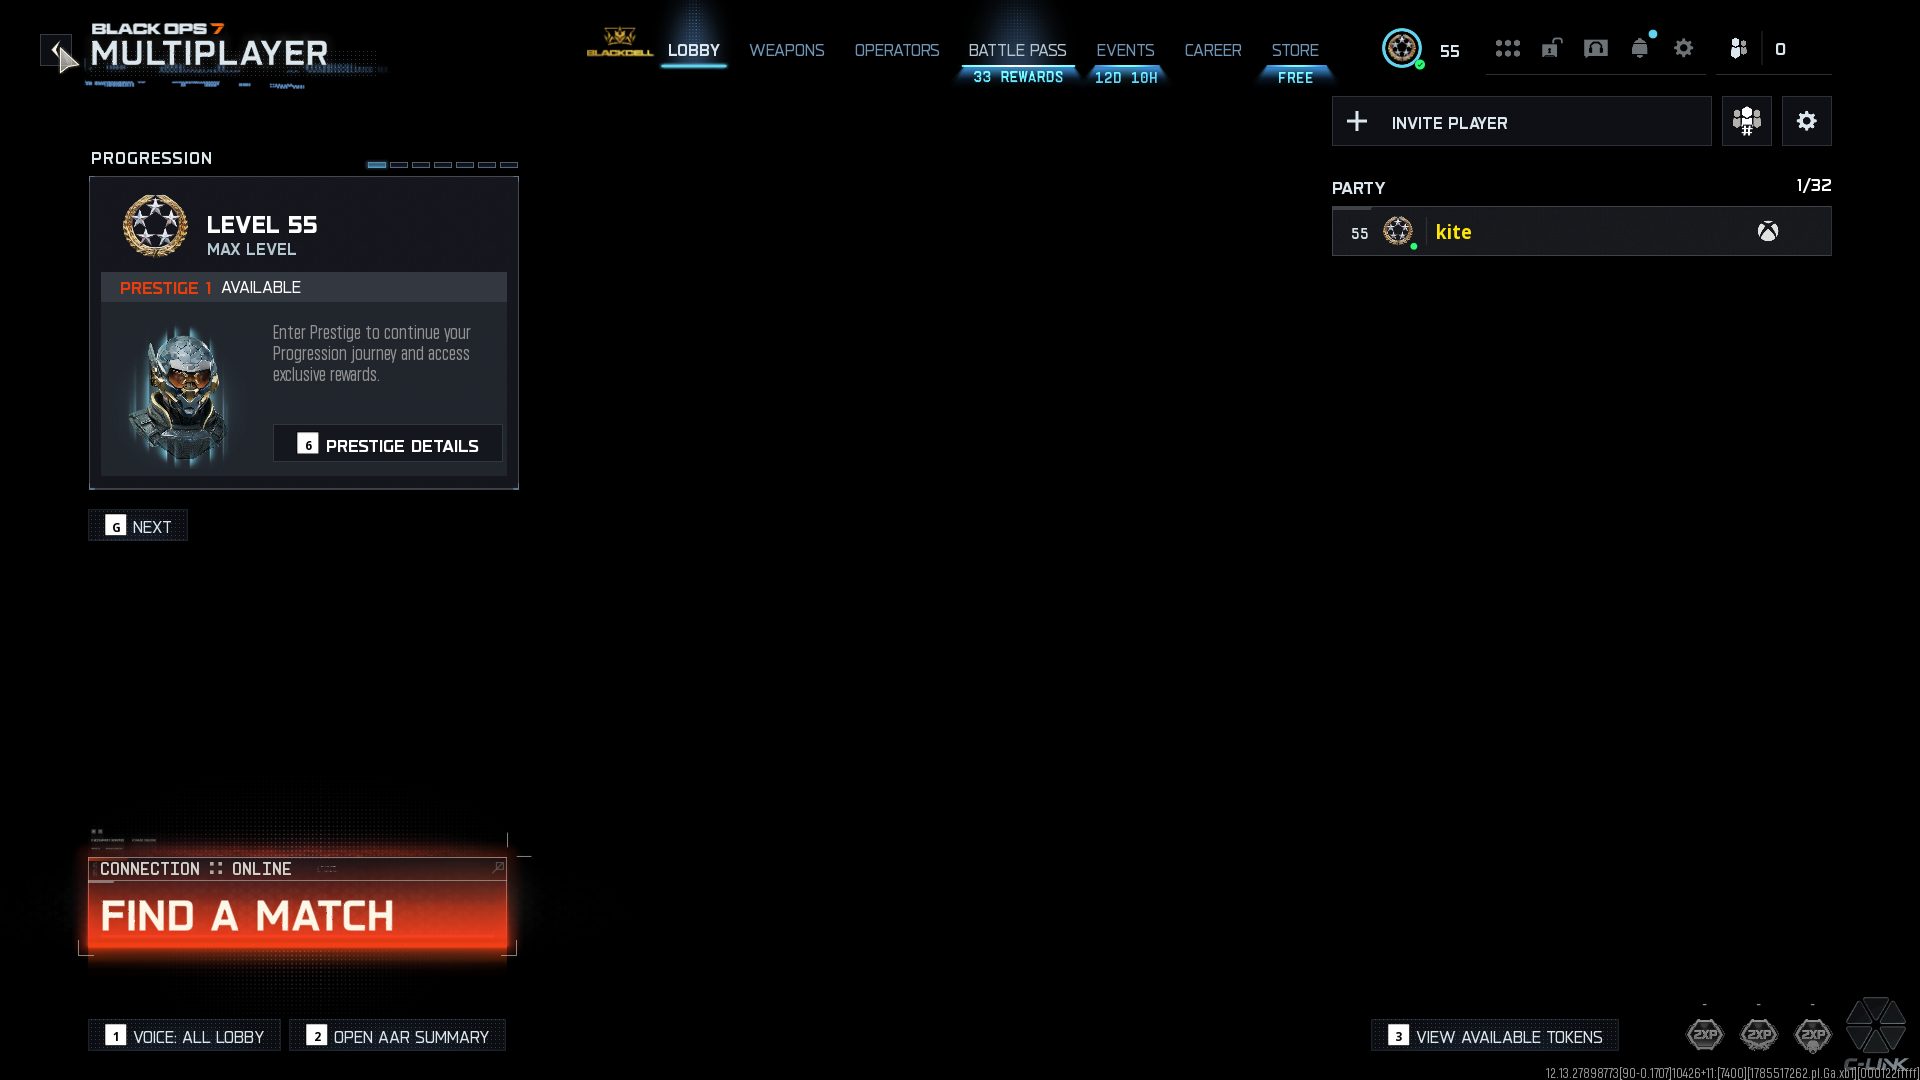Open party settings gear next to Invite Player
The width and height of the screenshot is (1920, 1080).
pos(1807,121)
